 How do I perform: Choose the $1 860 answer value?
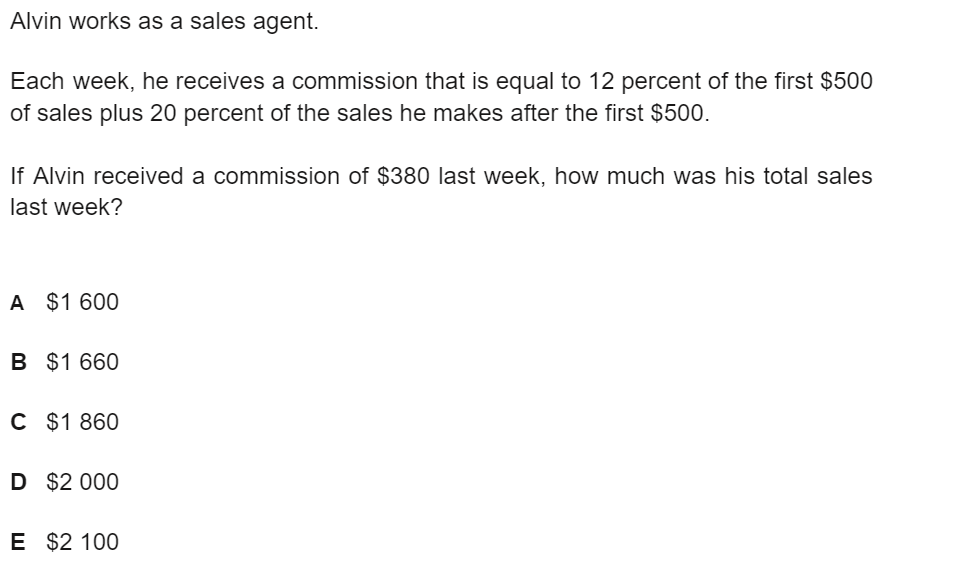(x=82, y=422)
